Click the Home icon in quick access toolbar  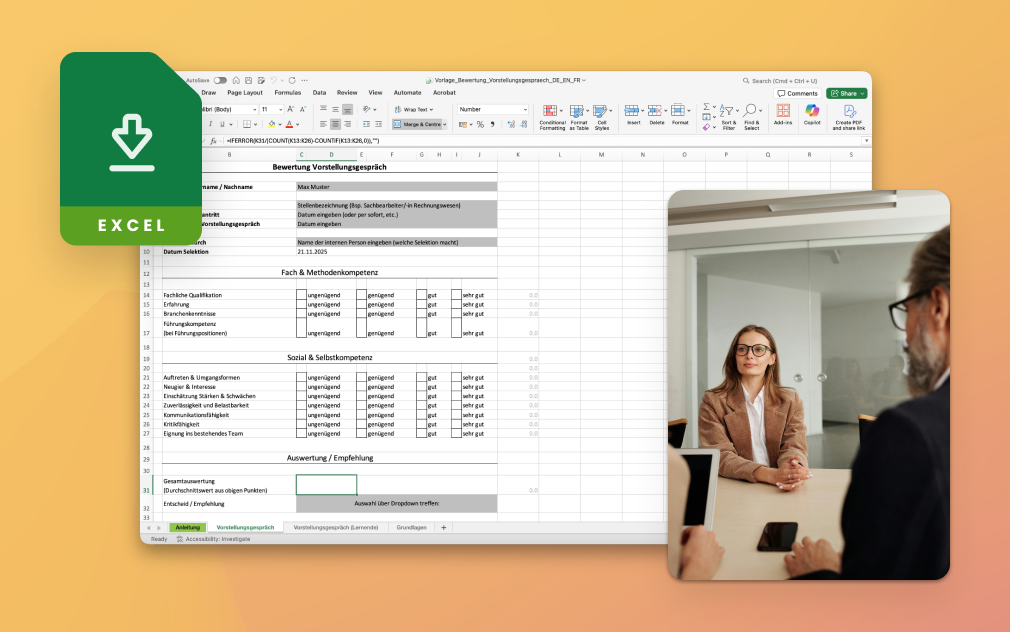pos(236,81)
